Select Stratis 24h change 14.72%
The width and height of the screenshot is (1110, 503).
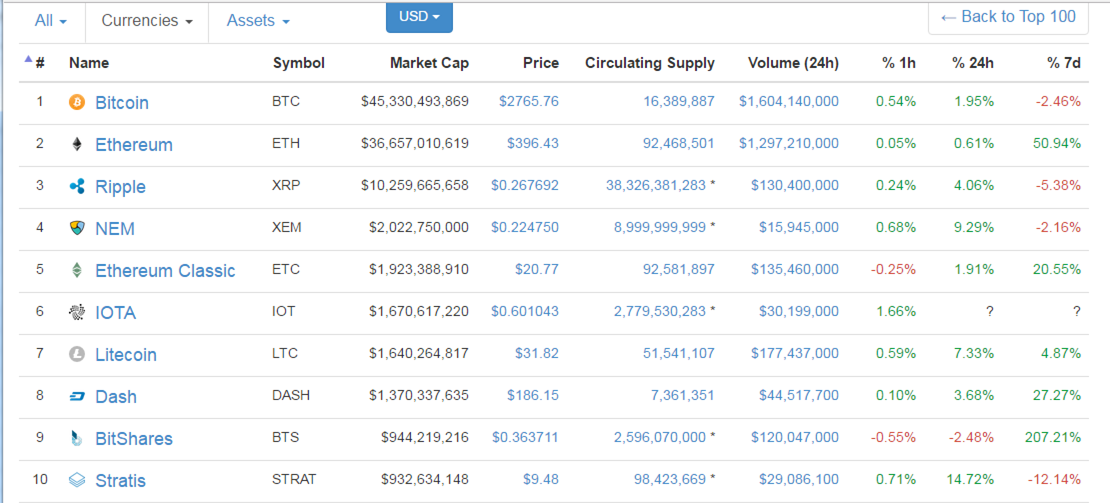tap(970, 480)
